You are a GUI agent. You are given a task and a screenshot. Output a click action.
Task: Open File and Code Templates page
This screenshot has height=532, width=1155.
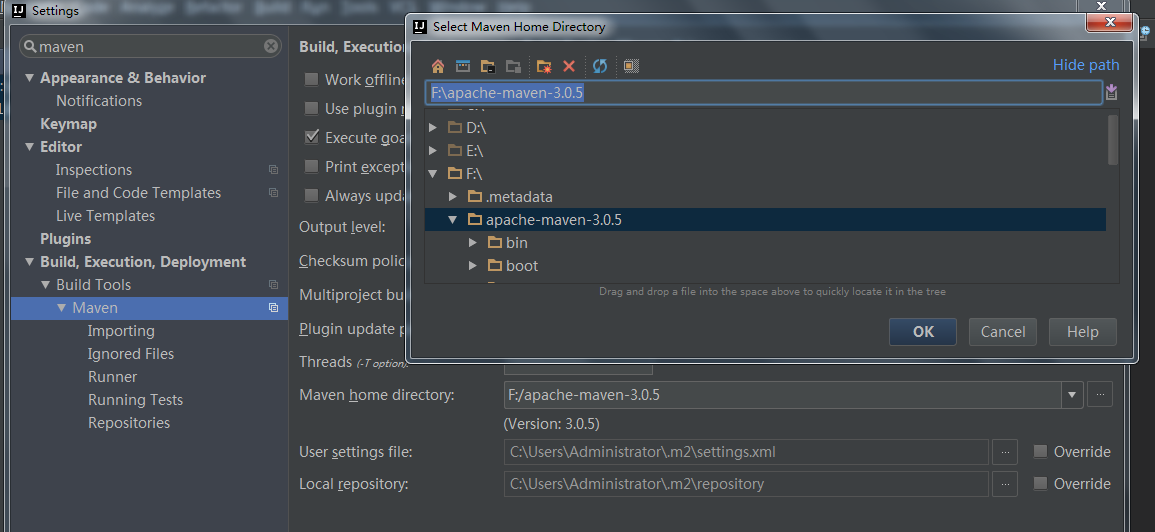[x=138, y=193]
